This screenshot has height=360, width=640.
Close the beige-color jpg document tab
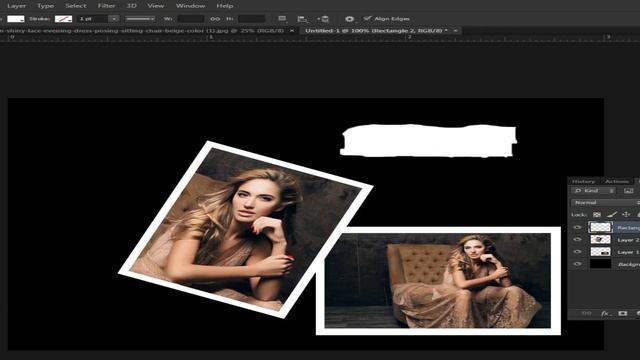pyautogui.click(x=292, y=31)
